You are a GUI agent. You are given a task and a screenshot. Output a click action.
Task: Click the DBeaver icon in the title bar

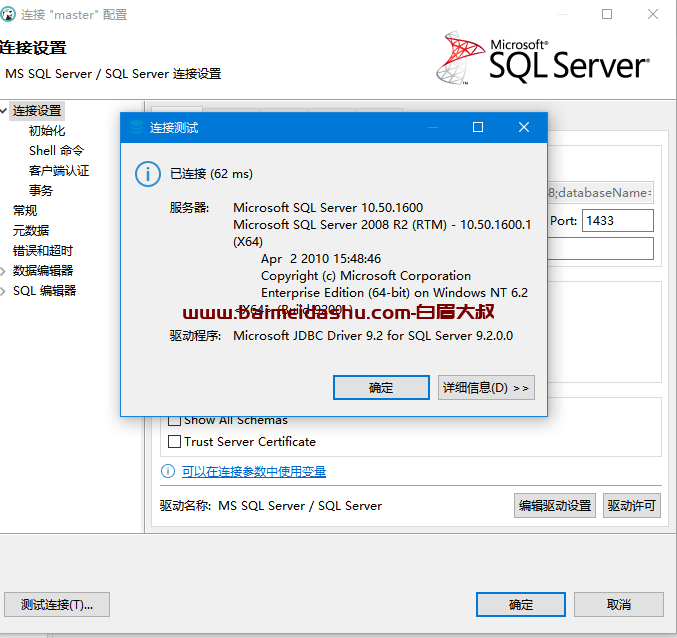pyautogui.click(x=11, y=15)
